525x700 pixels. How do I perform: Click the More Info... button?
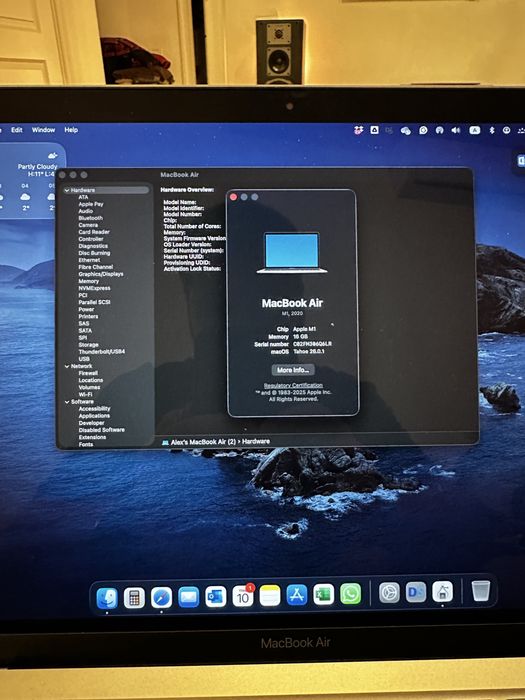click(x=293, y=370)
